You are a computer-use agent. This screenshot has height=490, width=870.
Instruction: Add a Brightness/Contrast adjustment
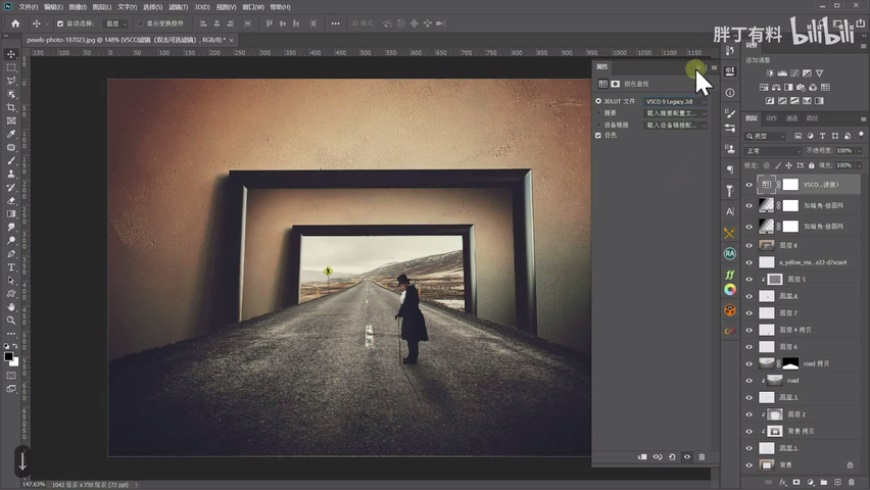click(769, 73)
